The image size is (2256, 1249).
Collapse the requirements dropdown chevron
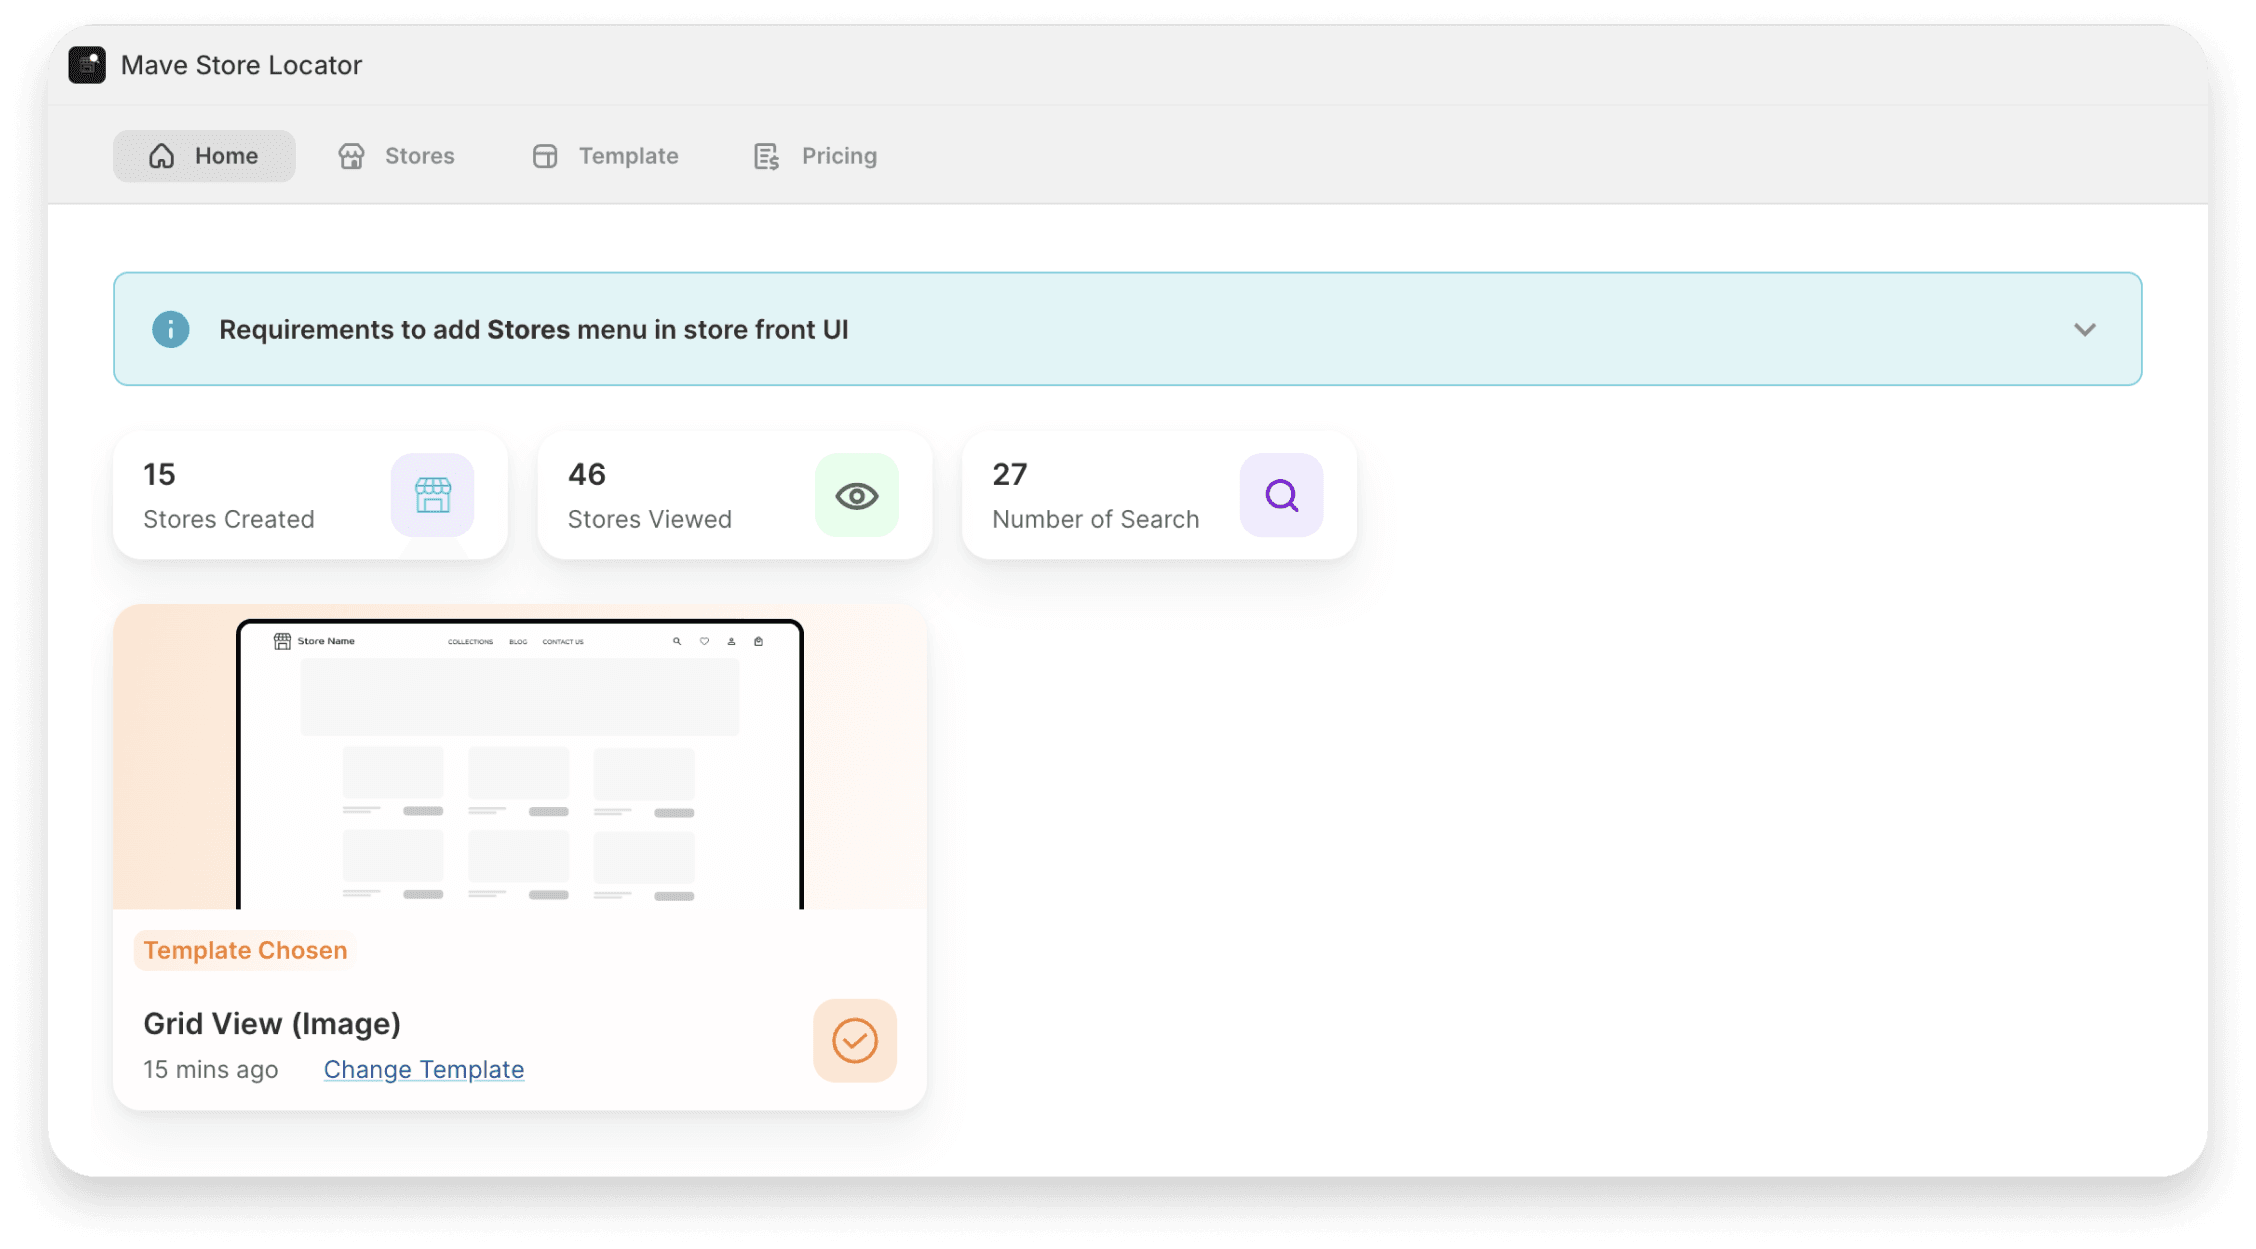(2085, 328)
